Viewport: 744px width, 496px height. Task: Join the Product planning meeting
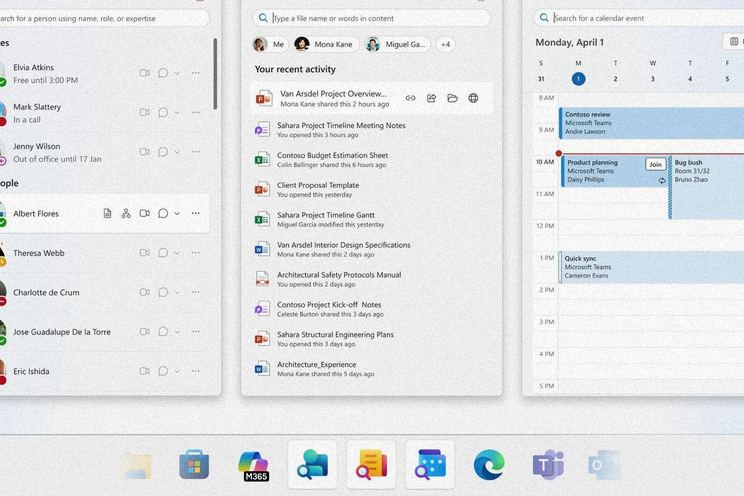[655, 164]
